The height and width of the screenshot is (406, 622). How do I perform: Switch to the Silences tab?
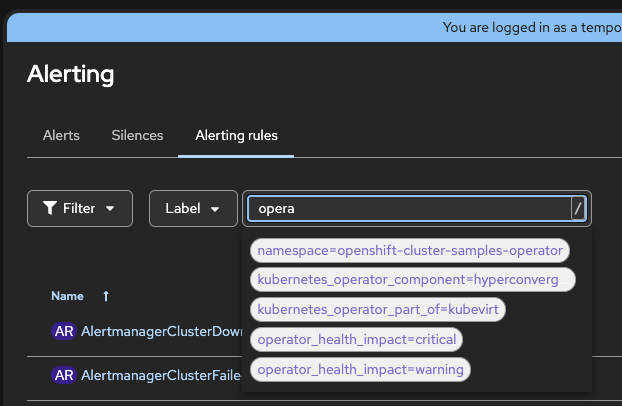(x=137, y=135)
